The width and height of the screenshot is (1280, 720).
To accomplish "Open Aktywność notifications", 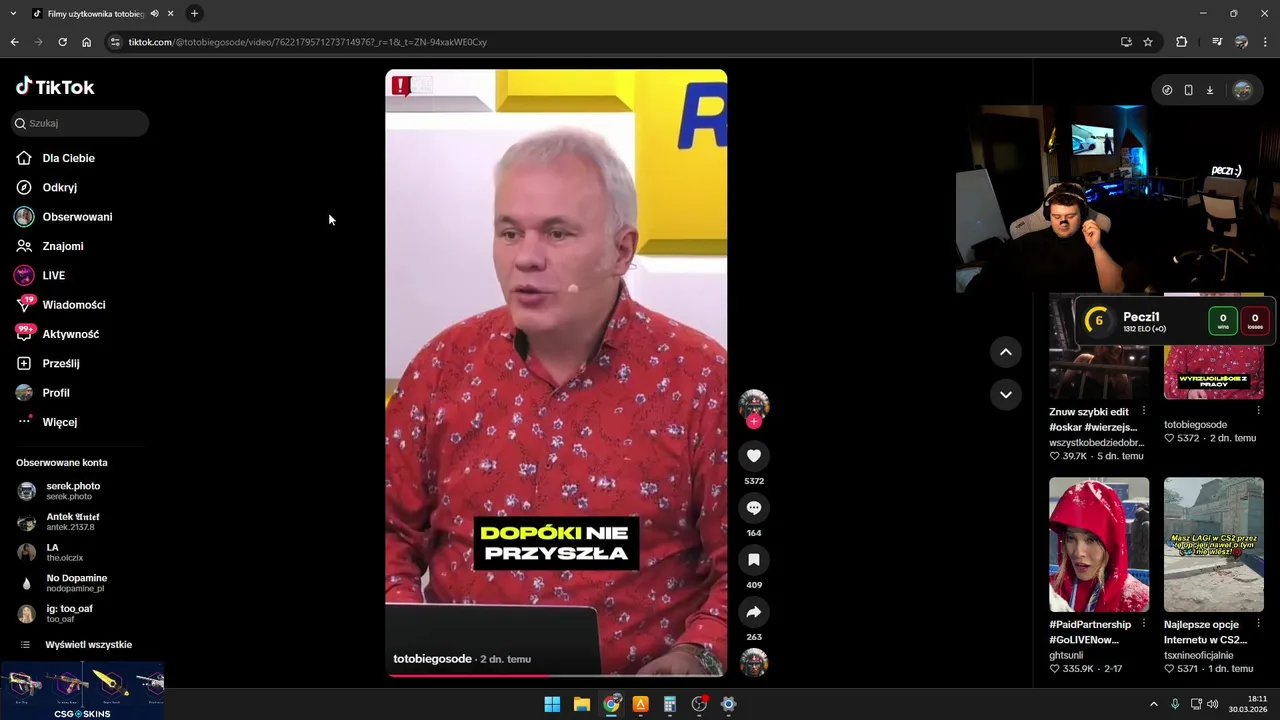I will 70,334.
